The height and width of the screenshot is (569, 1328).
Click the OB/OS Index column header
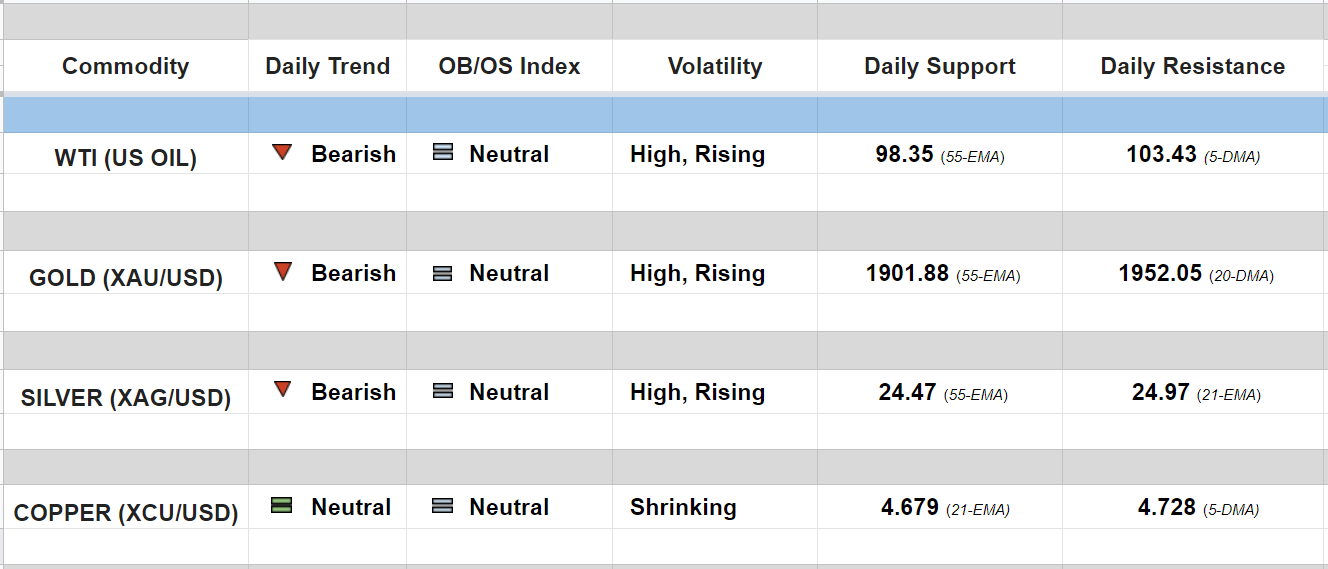coord(509,66)
